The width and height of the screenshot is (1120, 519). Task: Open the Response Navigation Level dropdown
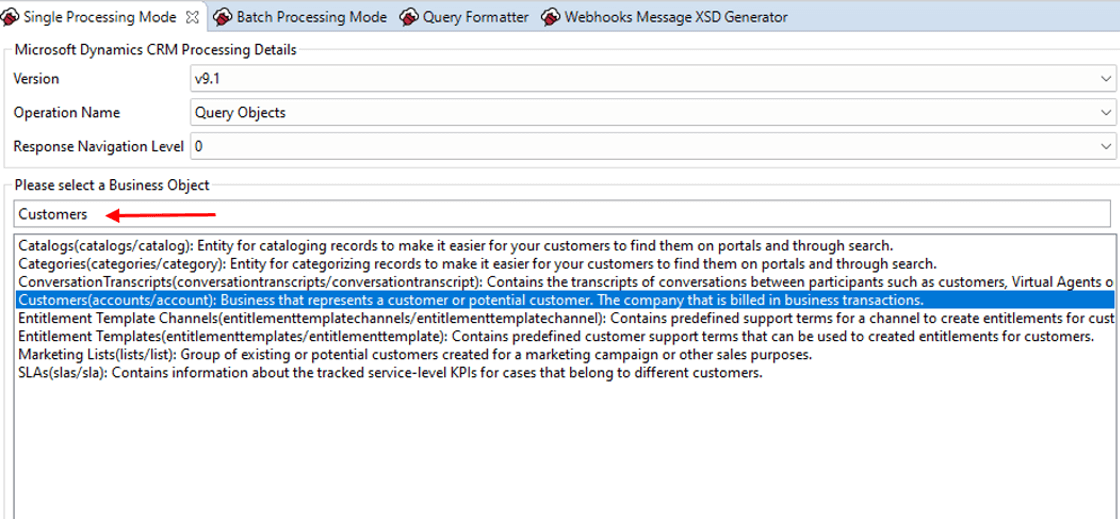(651, 147)
